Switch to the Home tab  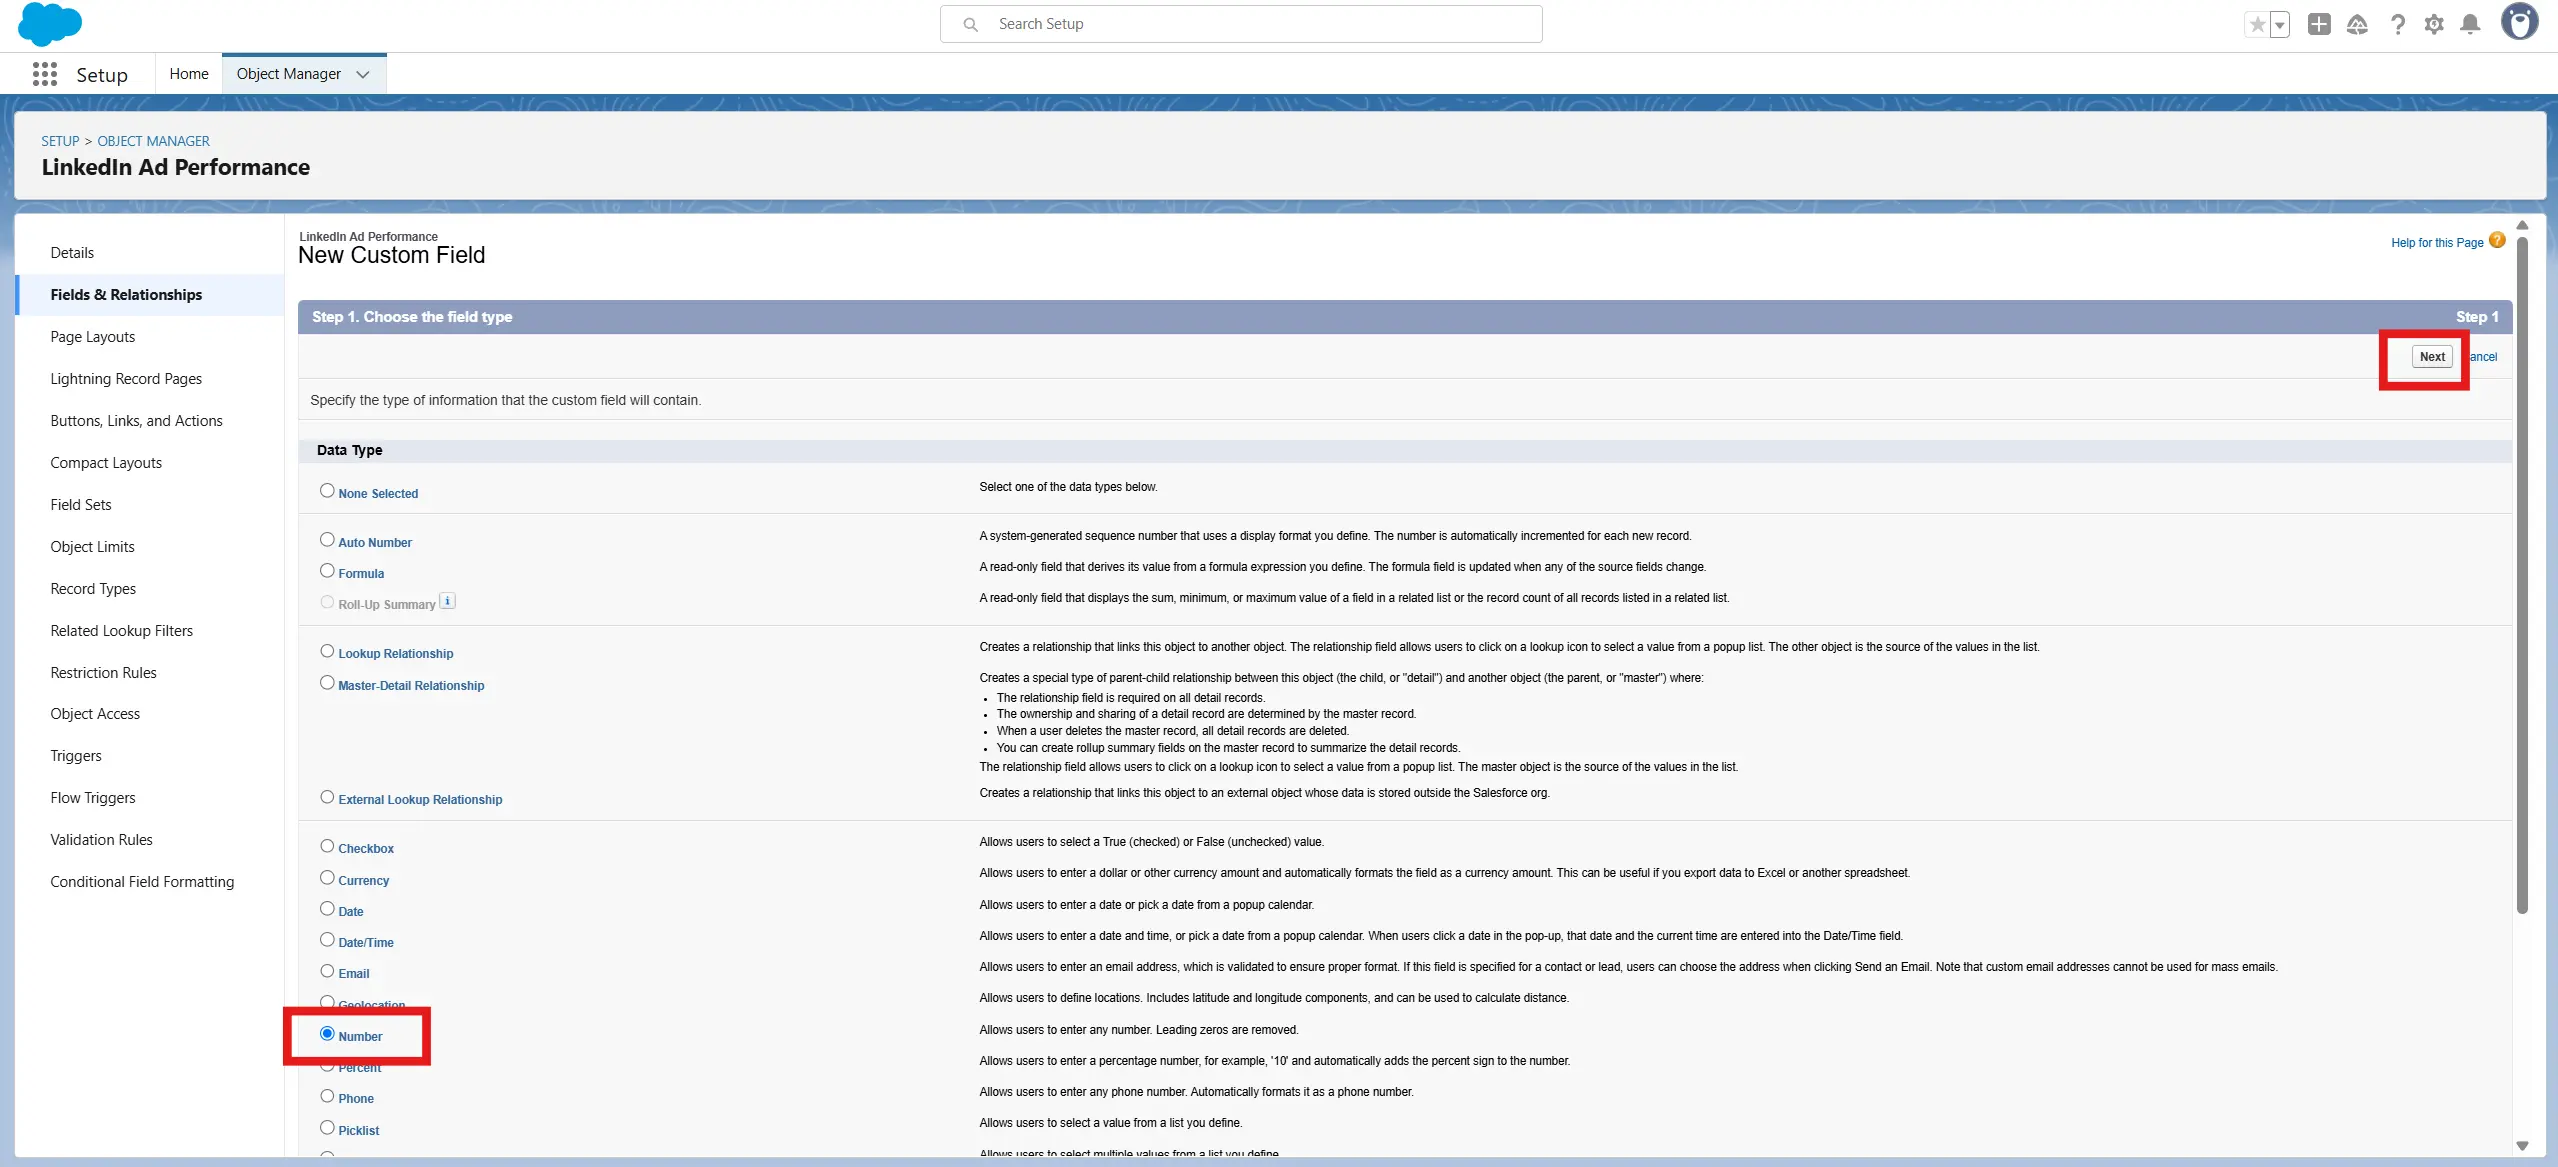click(x=189, y=74)
